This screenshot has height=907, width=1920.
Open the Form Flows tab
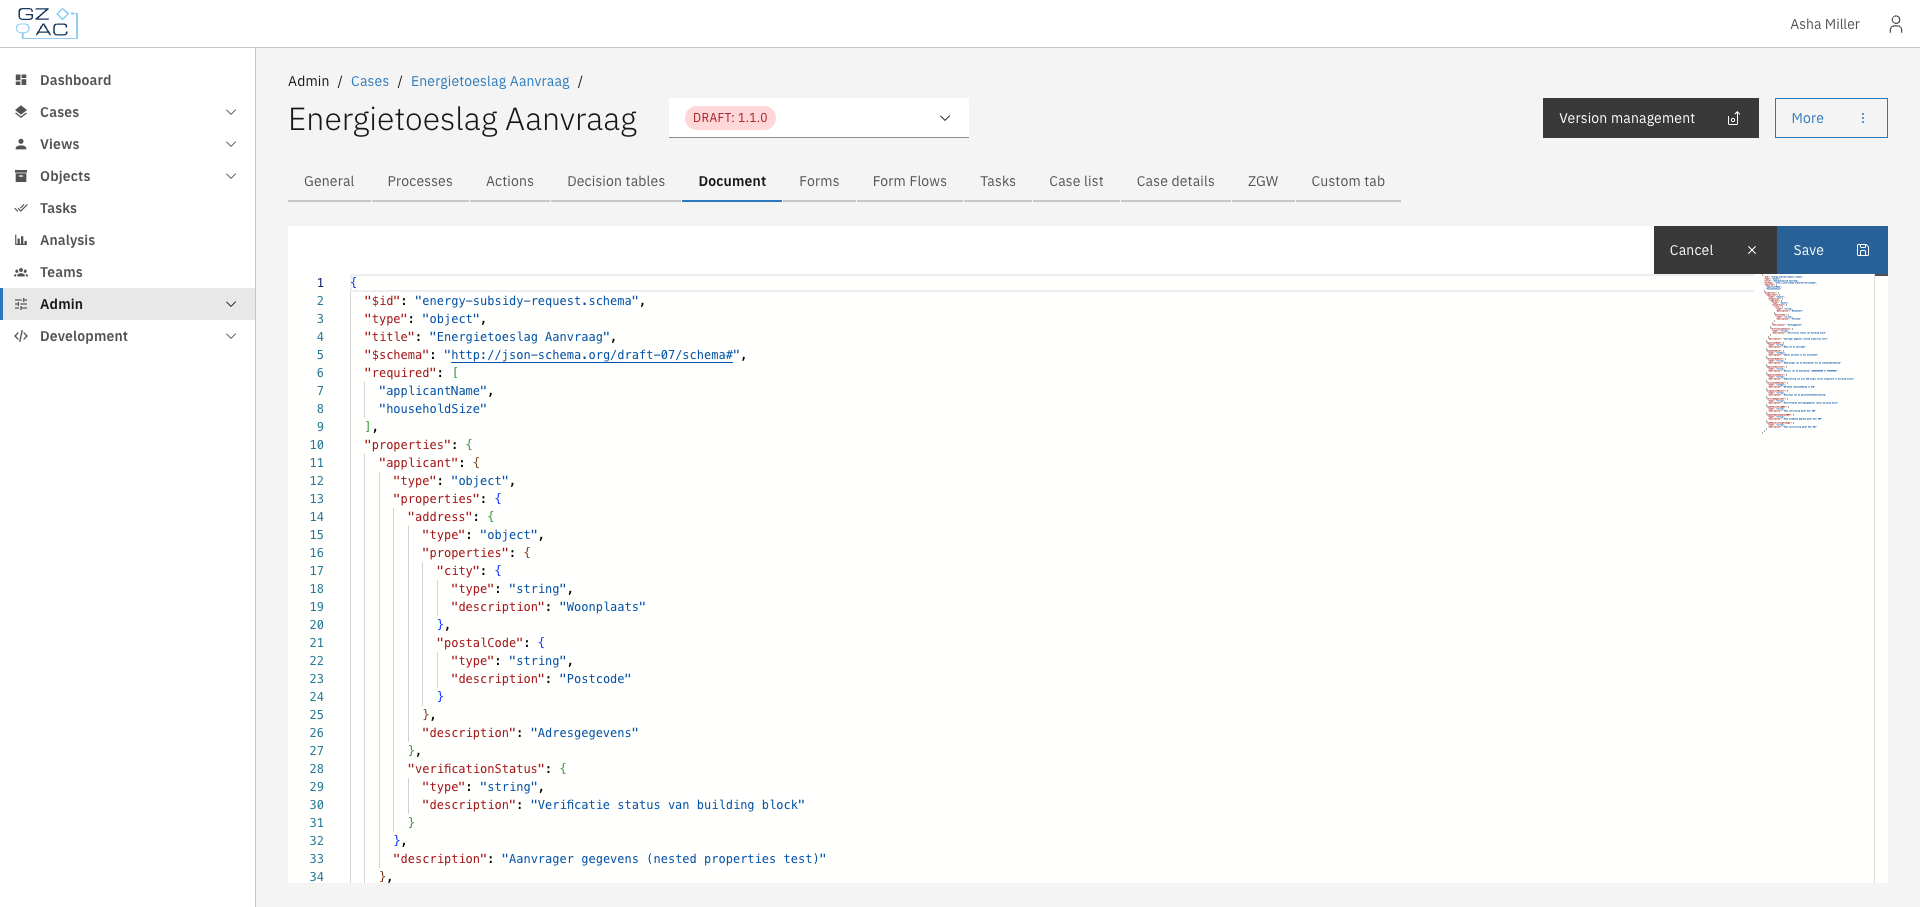[910, 181]
